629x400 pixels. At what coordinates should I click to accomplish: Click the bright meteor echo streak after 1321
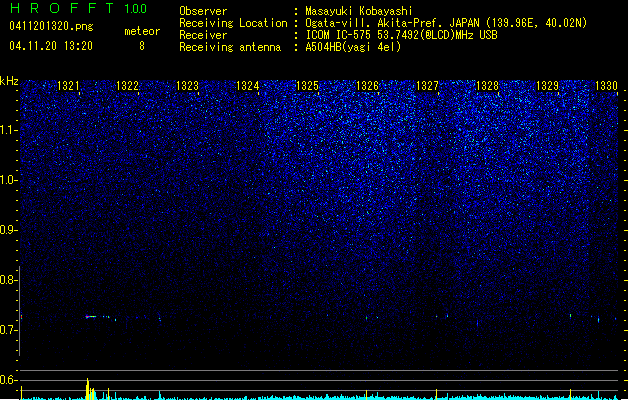[x=91, y=317]
